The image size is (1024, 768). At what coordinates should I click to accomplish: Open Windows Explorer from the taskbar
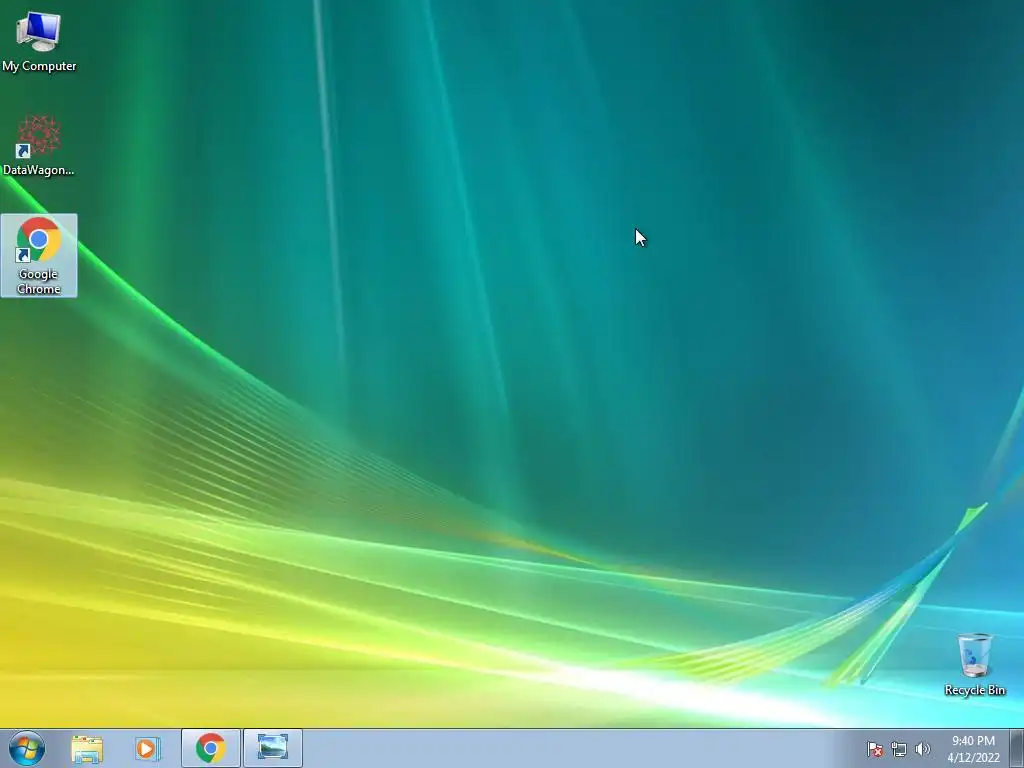point(87,748)
